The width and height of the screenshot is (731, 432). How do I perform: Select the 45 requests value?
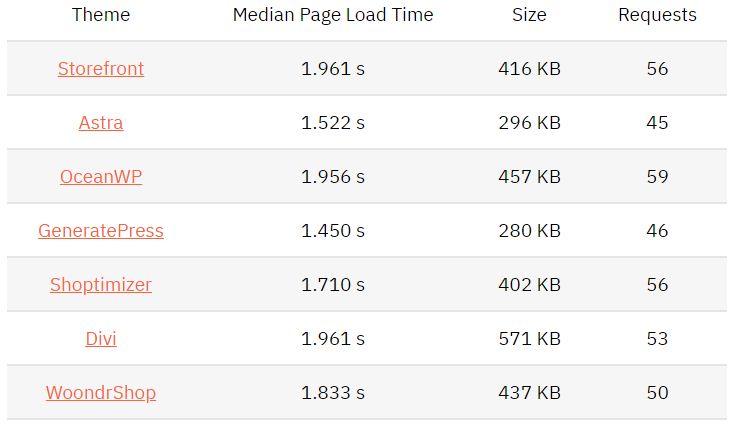point(657,123)
